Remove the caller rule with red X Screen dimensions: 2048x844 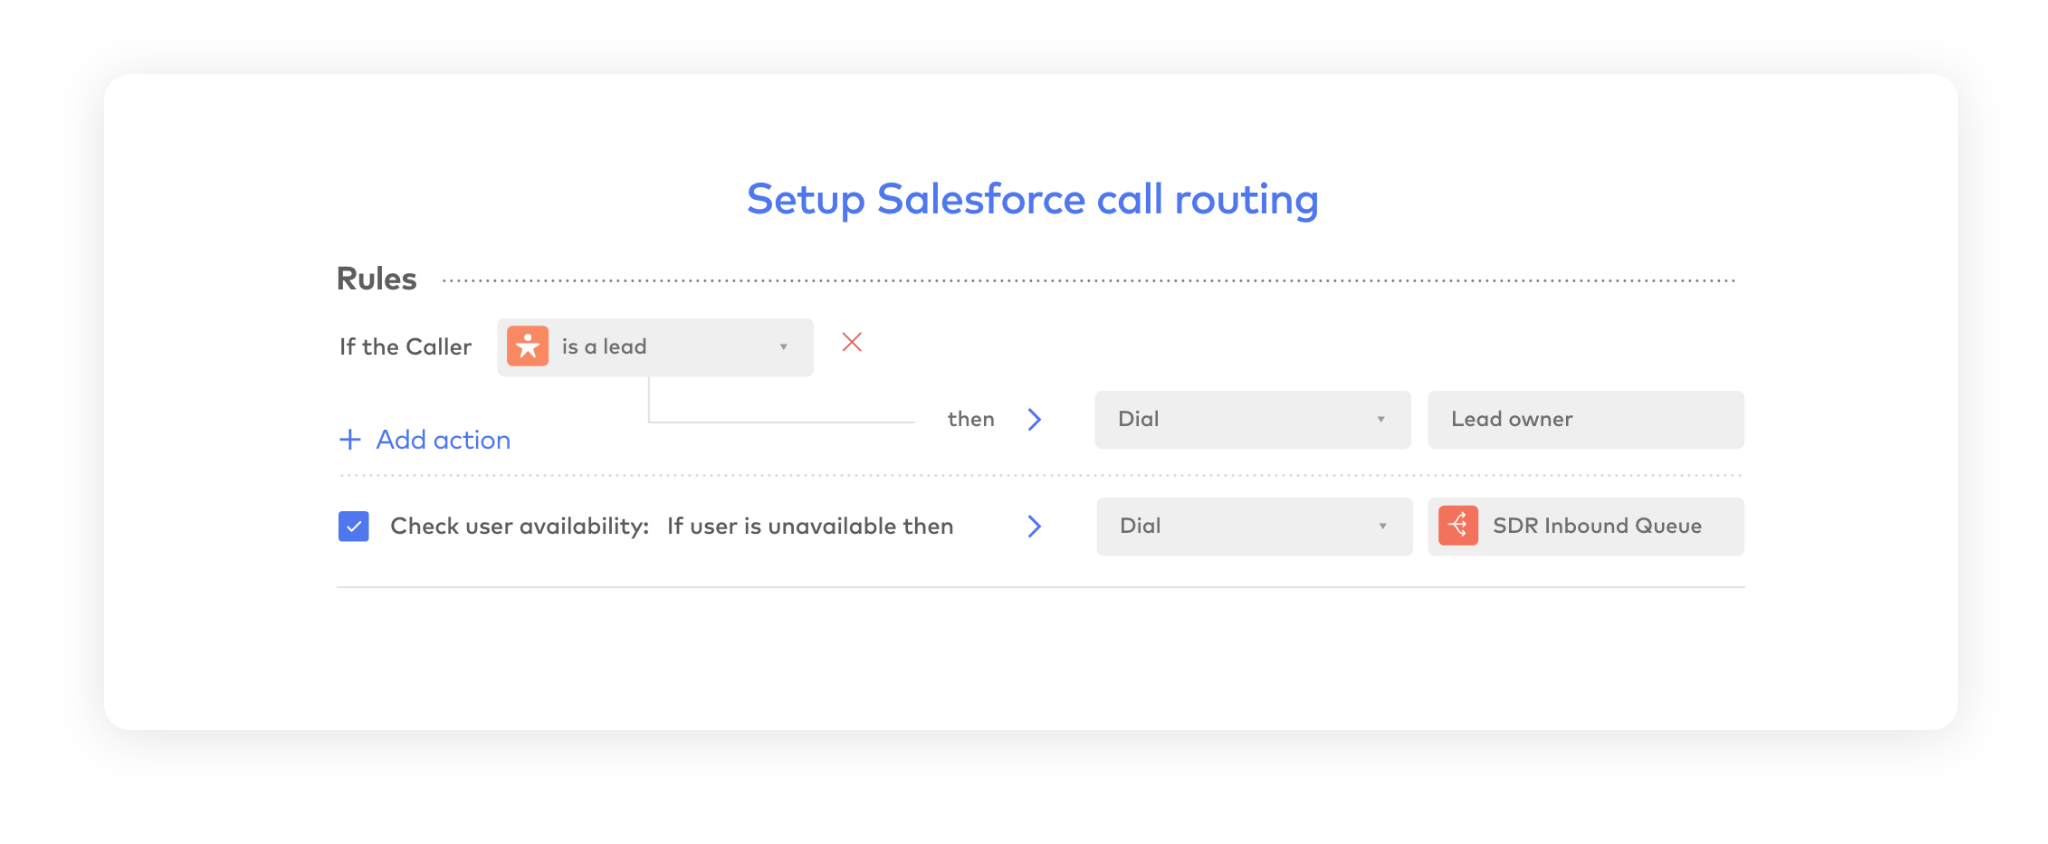852,343
